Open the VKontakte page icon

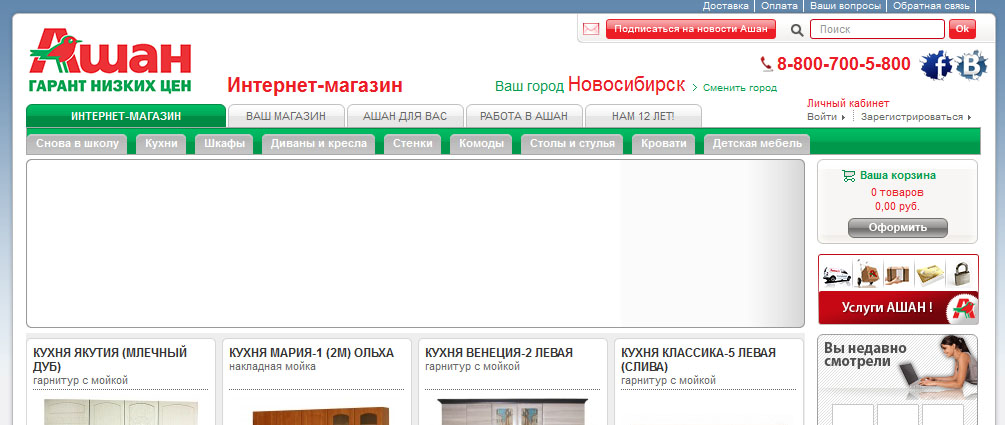coord(972,65)
